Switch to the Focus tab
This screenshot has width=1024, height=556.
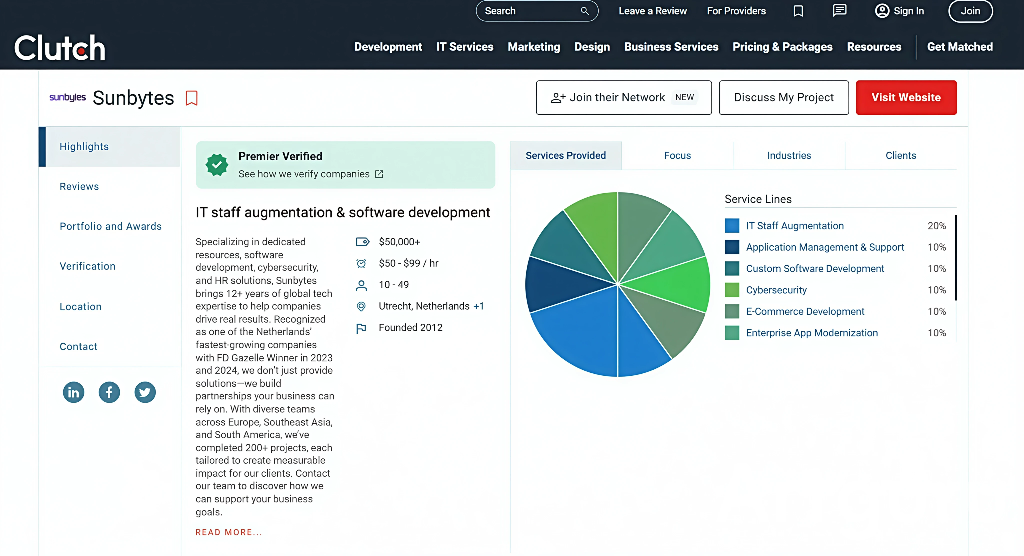[x=677, y=156]
